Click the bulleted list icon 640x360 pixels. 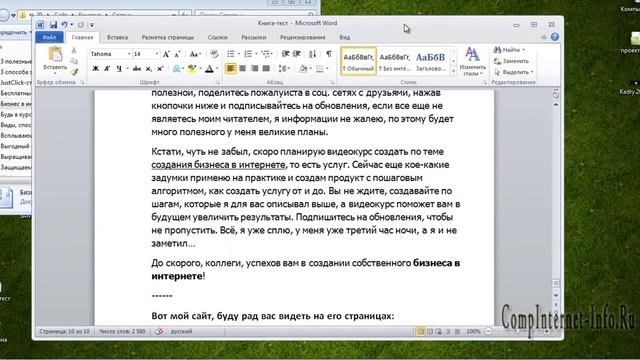point(231,54)
